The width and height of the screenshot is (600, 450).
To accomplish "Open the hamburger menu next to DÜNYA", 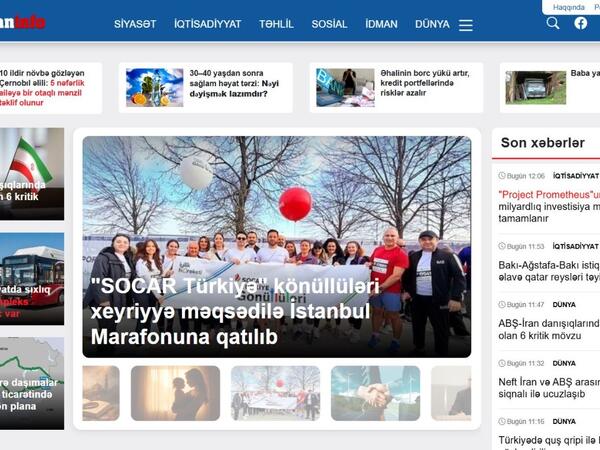I will (466, 25).
